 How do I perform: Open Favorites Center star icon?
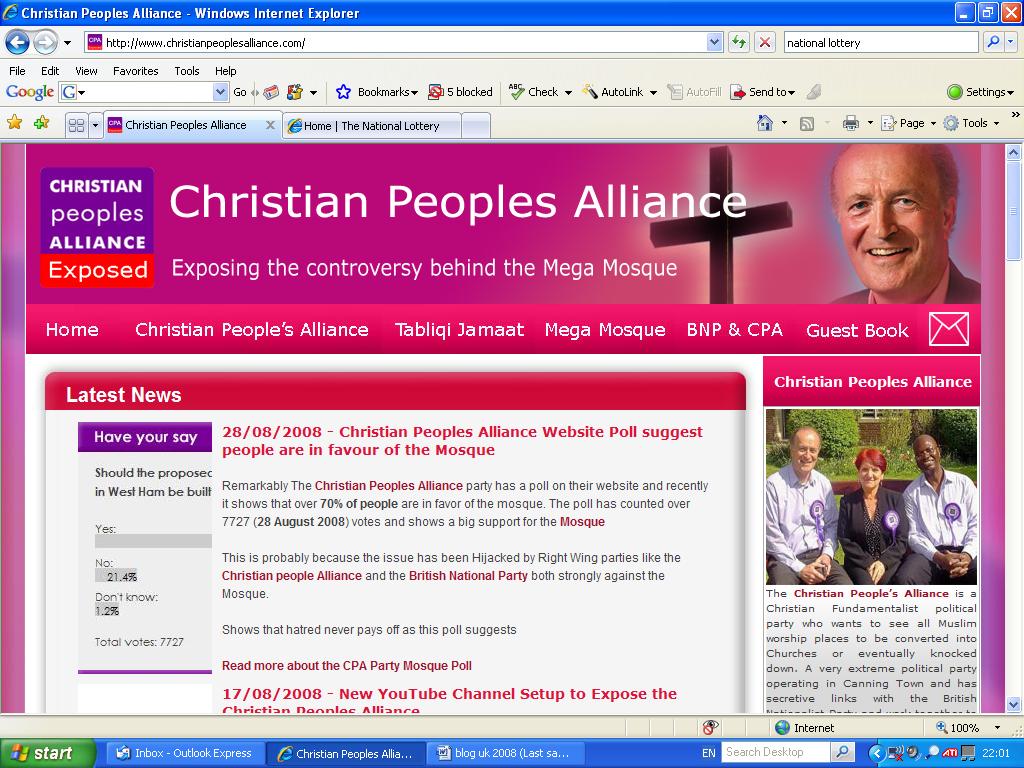15,123
